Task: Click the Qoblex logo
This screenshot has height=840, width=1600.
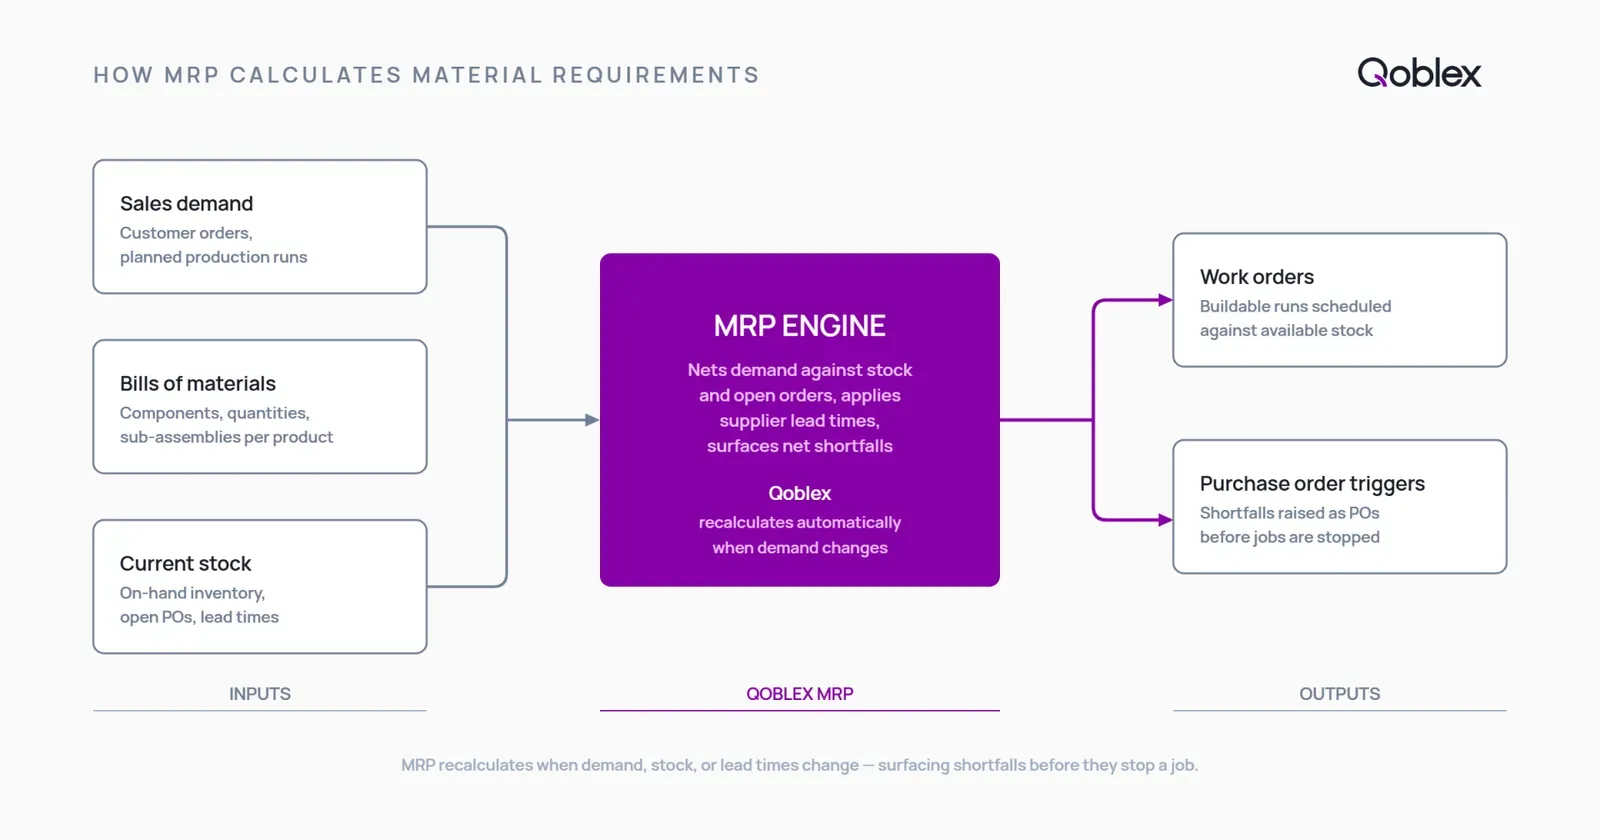Action: tap(1419, 73)
